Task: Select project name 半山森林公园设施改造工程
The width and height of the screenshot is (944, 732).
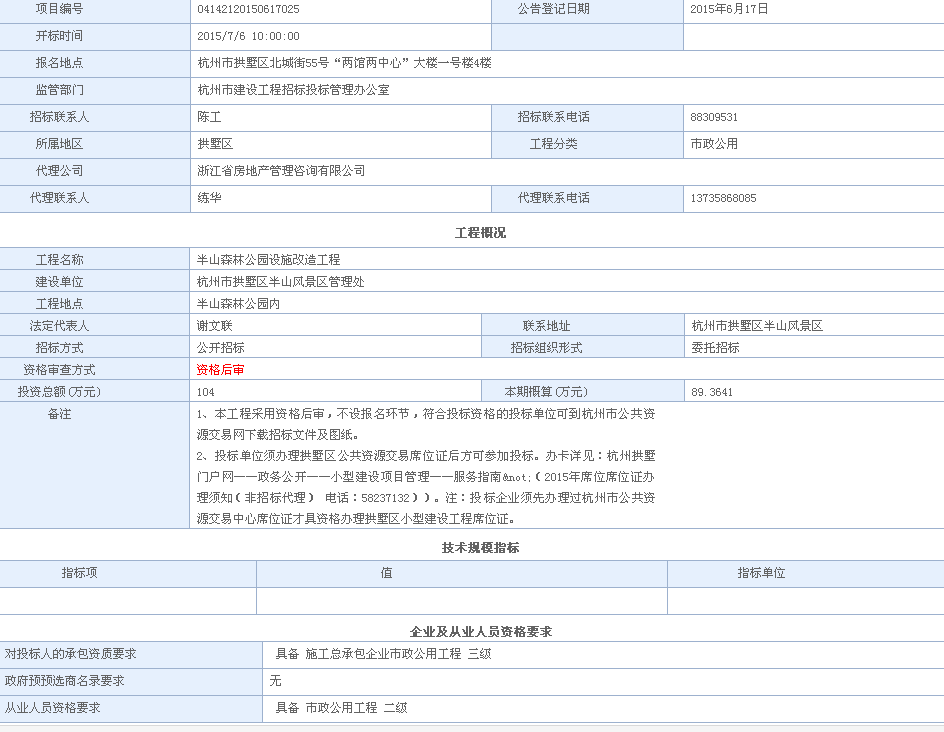Action: pos(268,260)
